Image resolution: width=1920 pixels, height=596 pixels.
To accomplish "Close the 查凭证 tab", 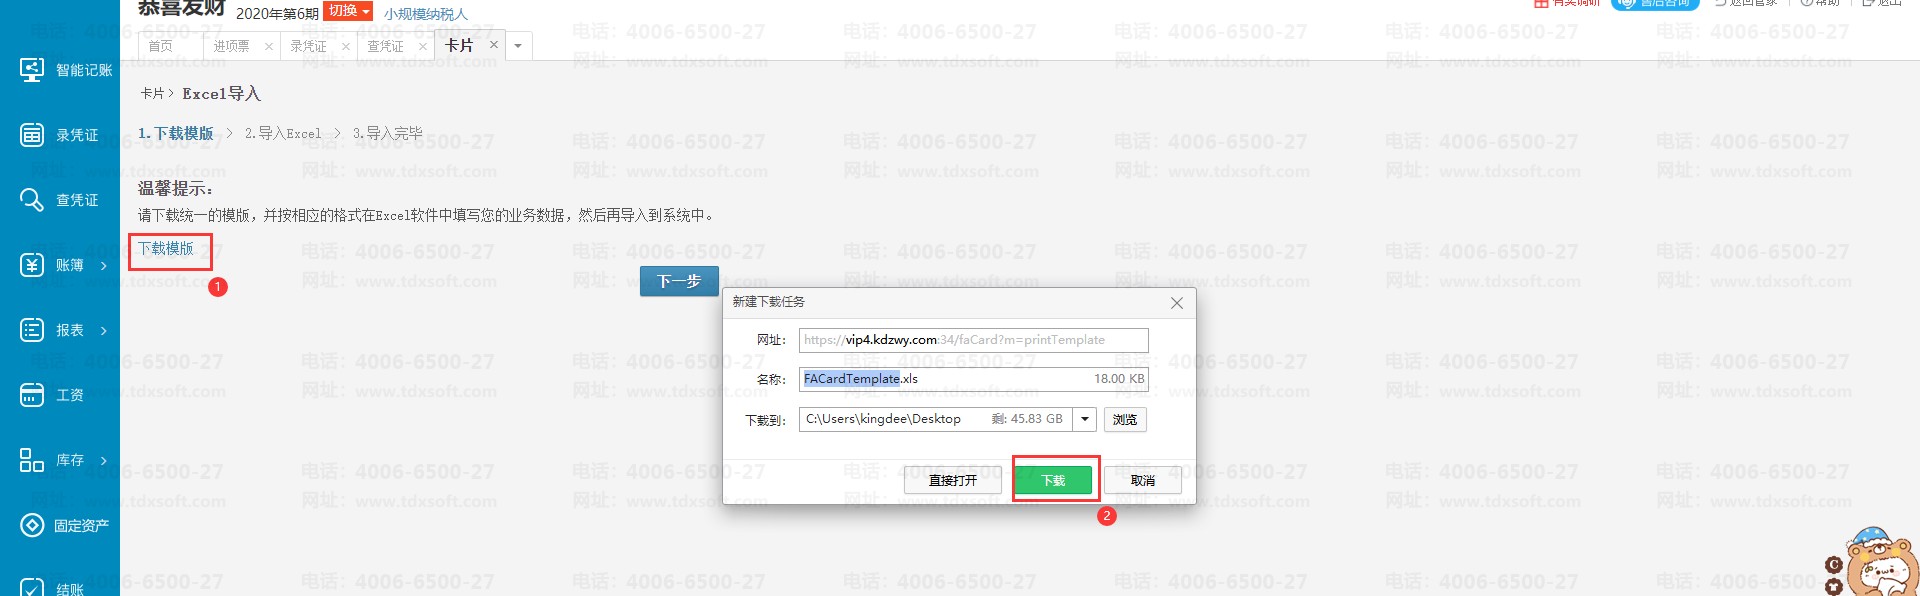I will point(423,46).
